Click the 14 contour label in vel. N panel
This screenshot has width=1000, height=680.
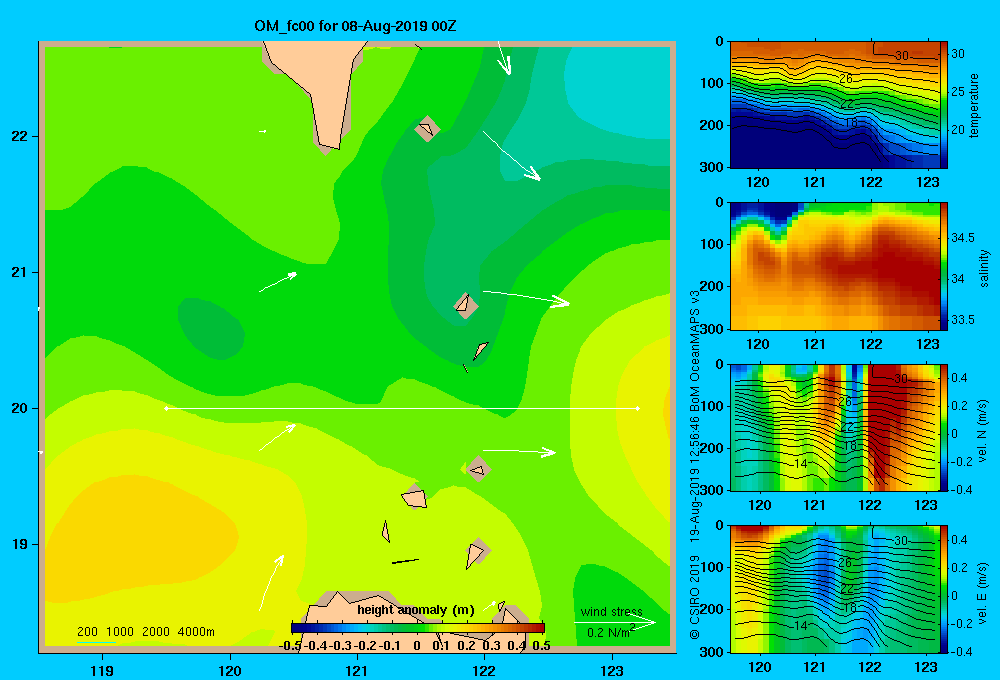(x=800, y=464)
